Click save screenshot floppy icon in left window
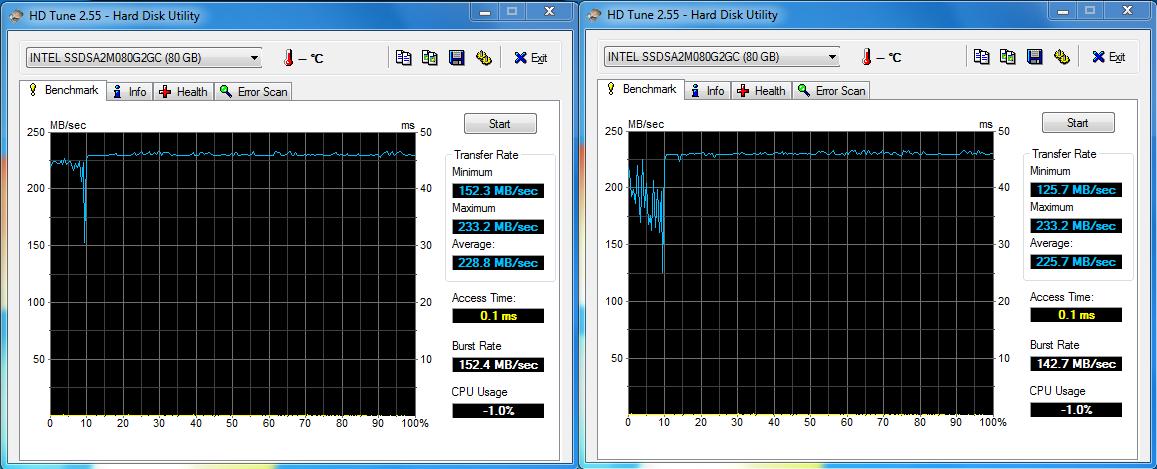1157x469 pixels. tap(457, 58)
